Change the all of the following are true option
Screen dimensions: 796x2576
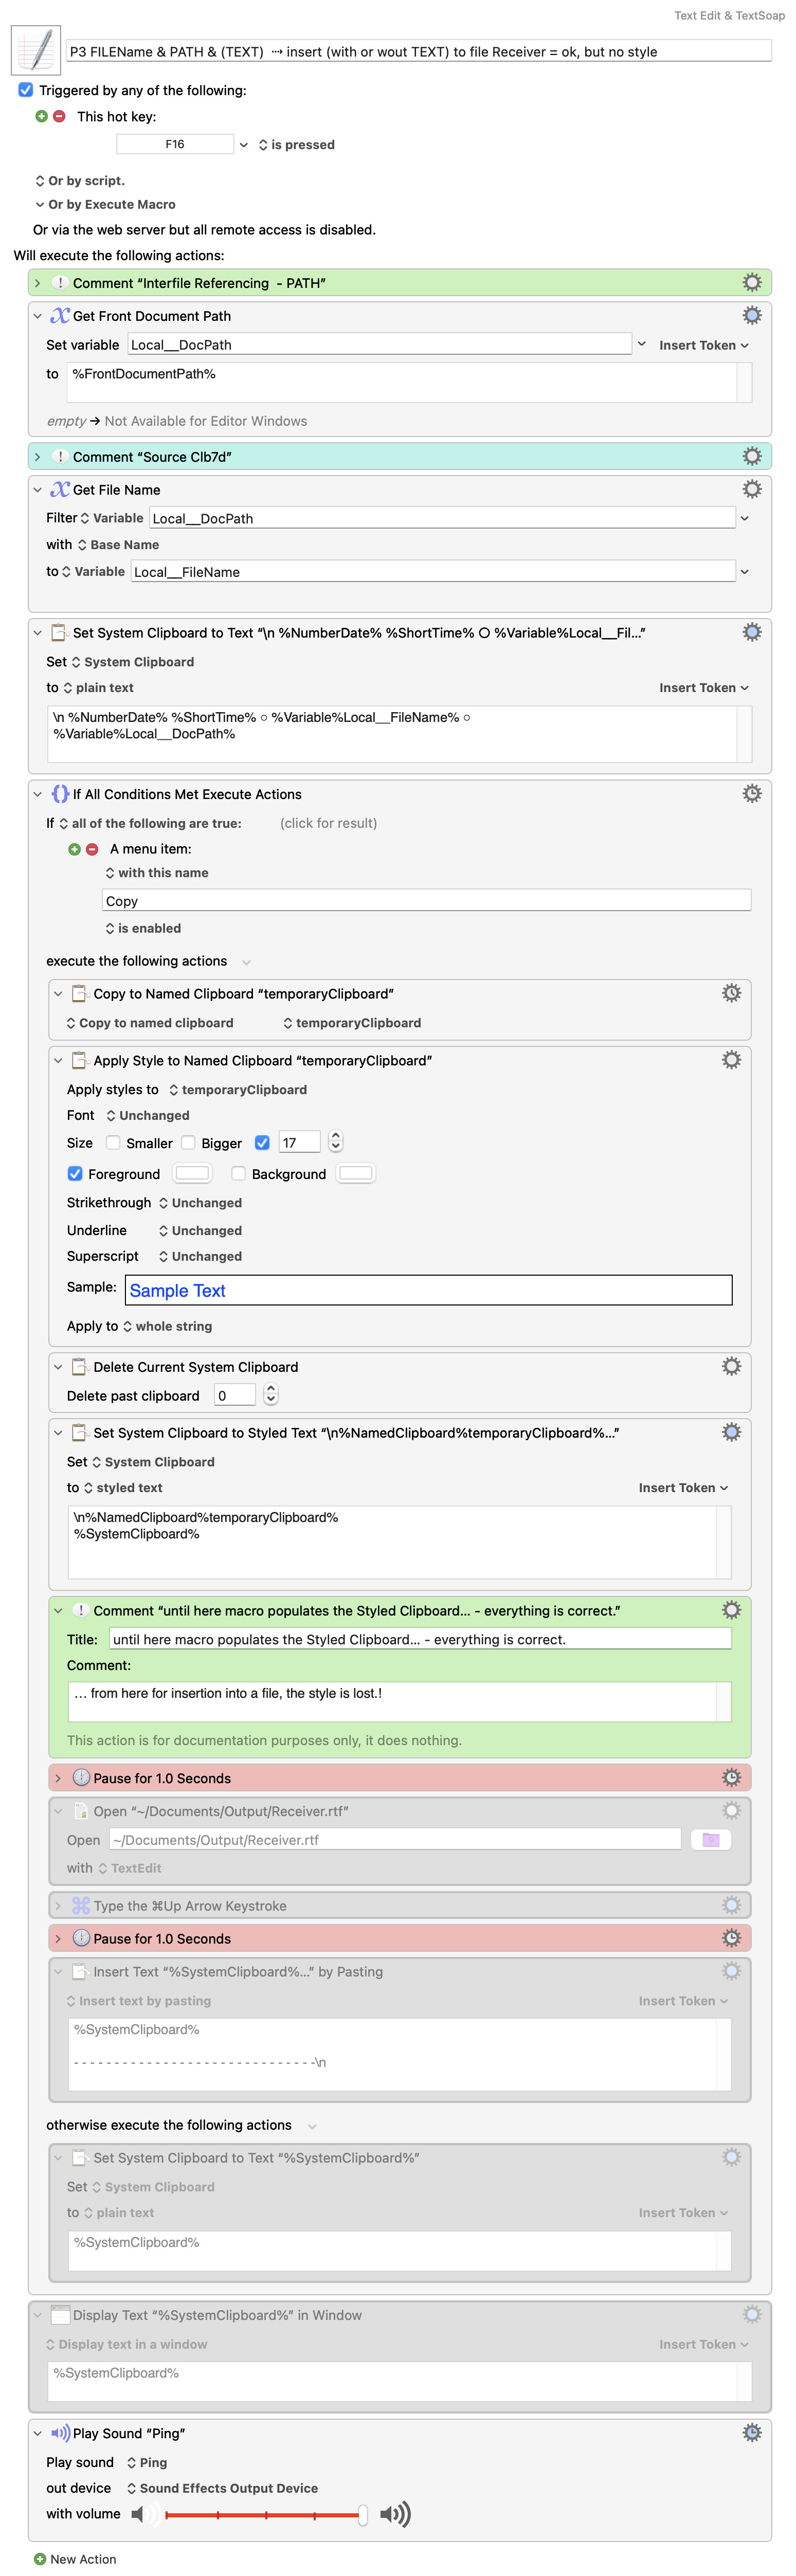pyautogui.click(x=150, y=823)
